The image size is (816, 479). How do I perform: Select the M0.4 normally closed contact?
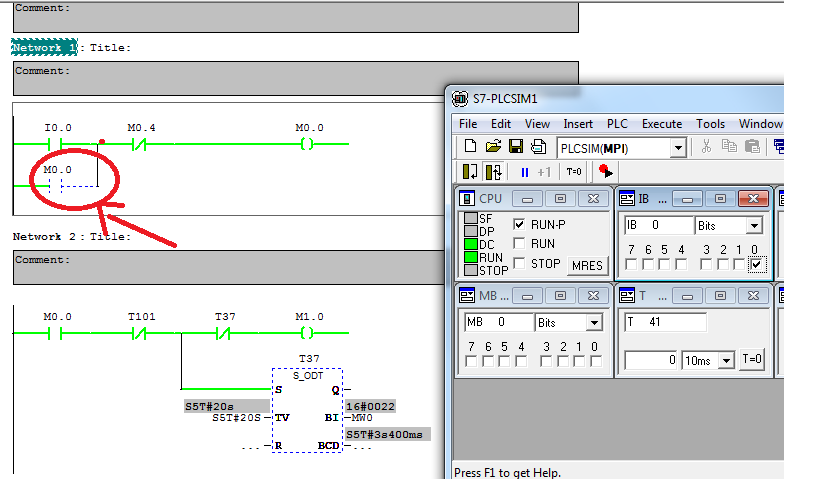(x=141, y=145)
